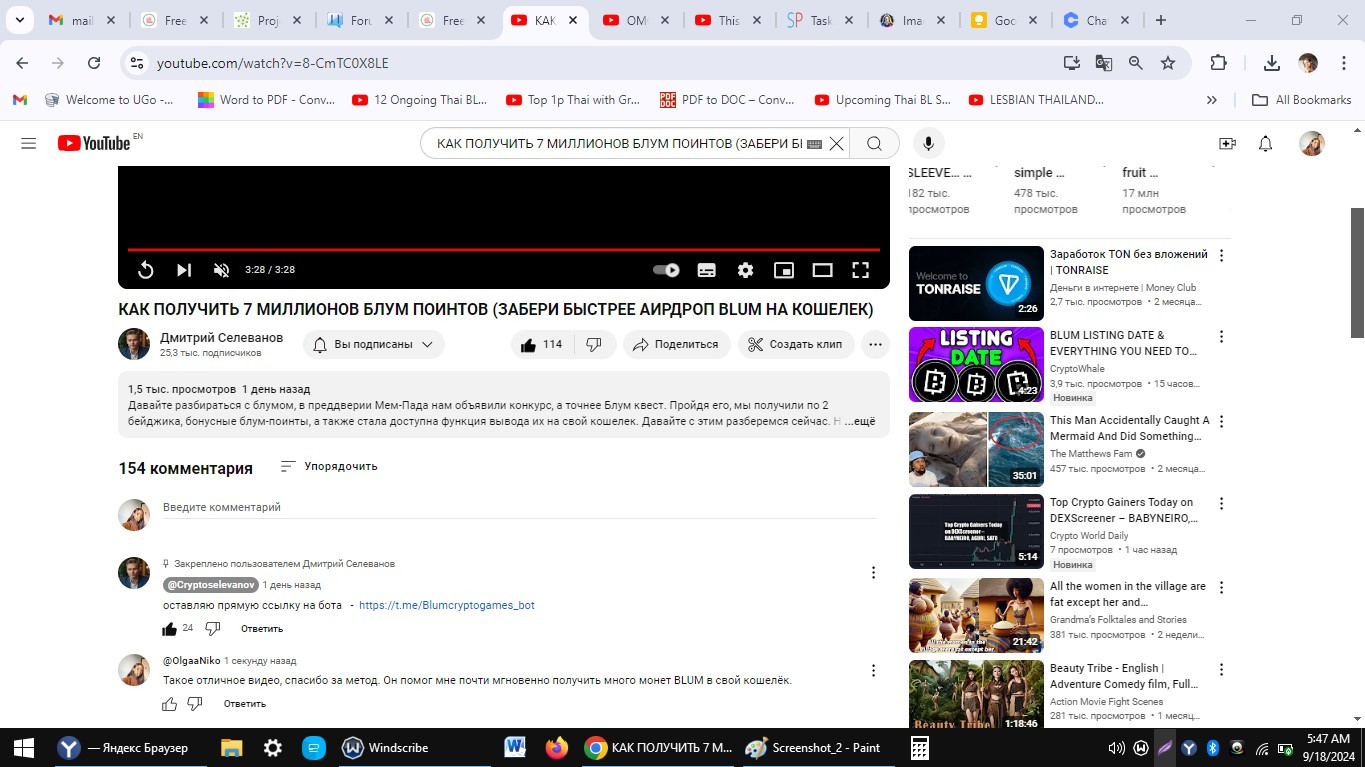Open Windows Start menu
This screenshot has height=767, width=1365.
click(x=23, y=748)
